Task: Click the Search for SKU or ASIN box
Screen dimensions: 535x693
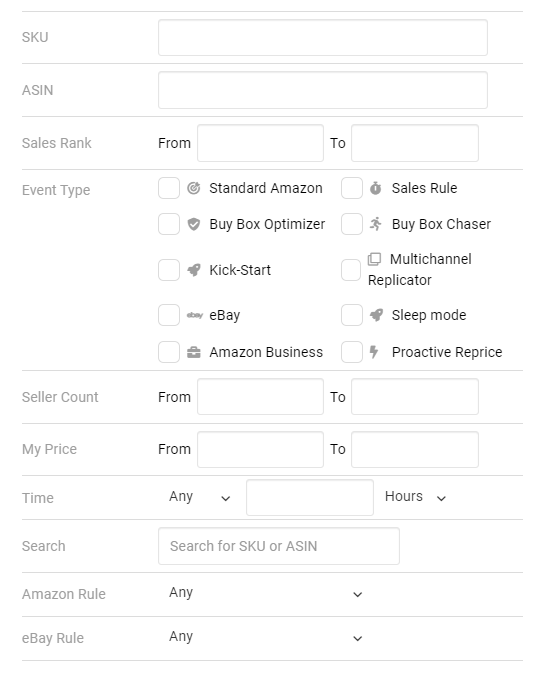Action: [x=279, y=546]
